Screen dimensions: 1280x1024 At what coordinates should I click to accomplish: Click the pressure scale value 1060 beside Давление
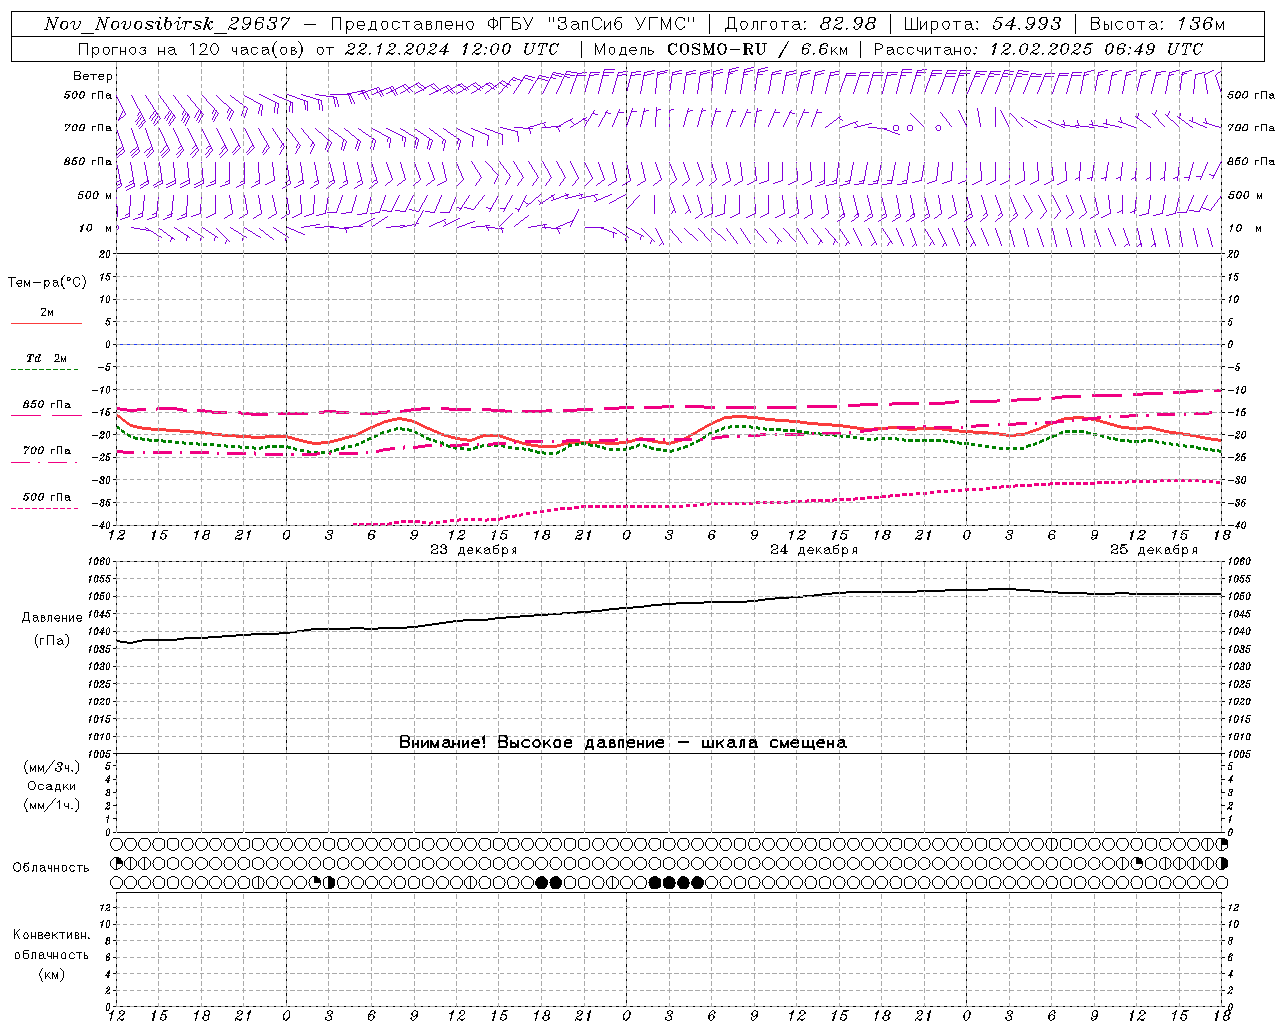[x=99, y=562]
